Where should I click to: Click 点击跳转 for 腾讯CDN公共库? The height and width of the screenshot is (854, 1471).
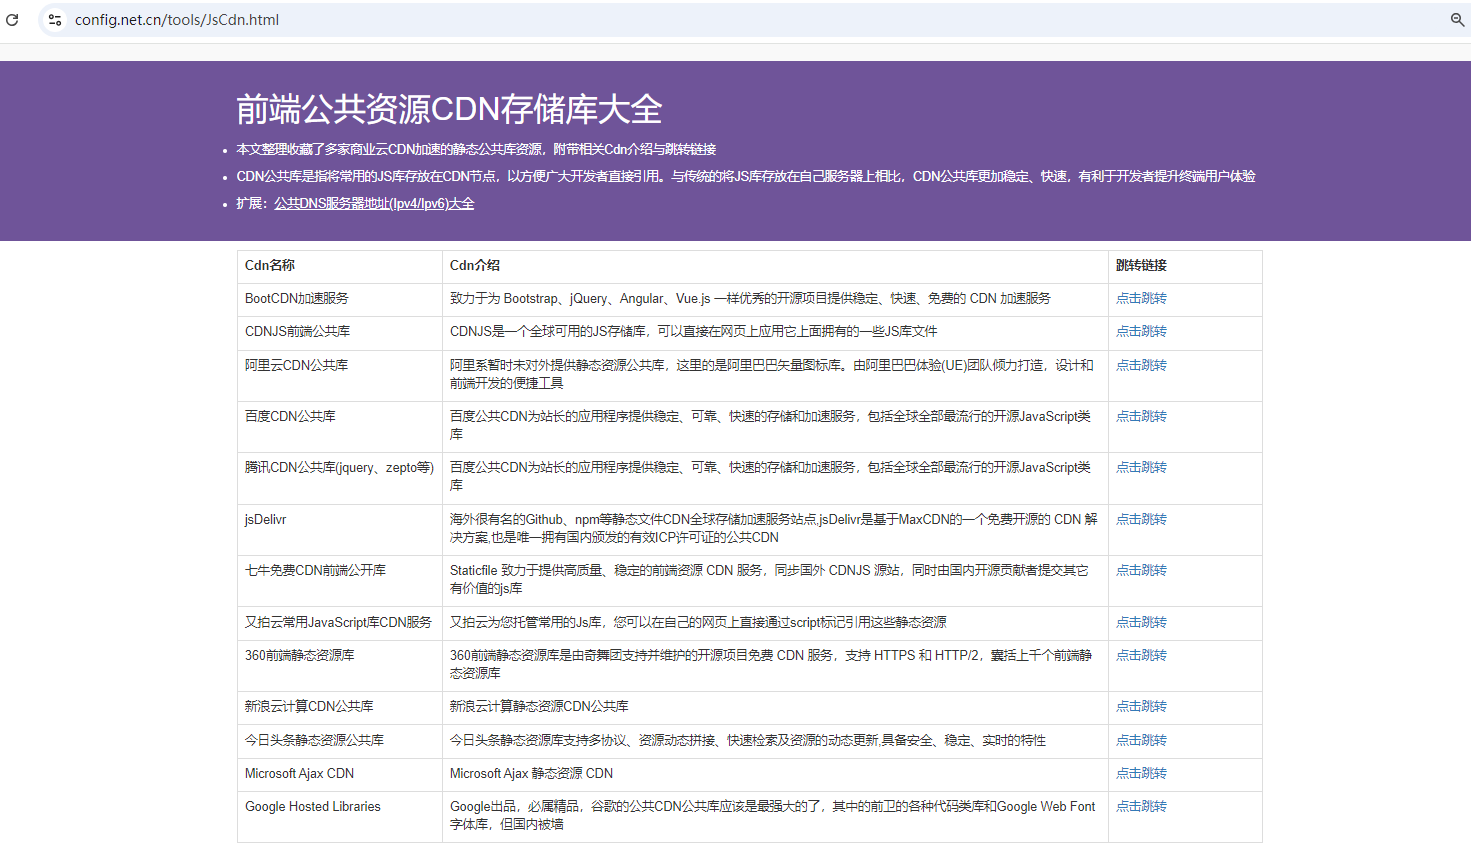[x=1141, y=467]
